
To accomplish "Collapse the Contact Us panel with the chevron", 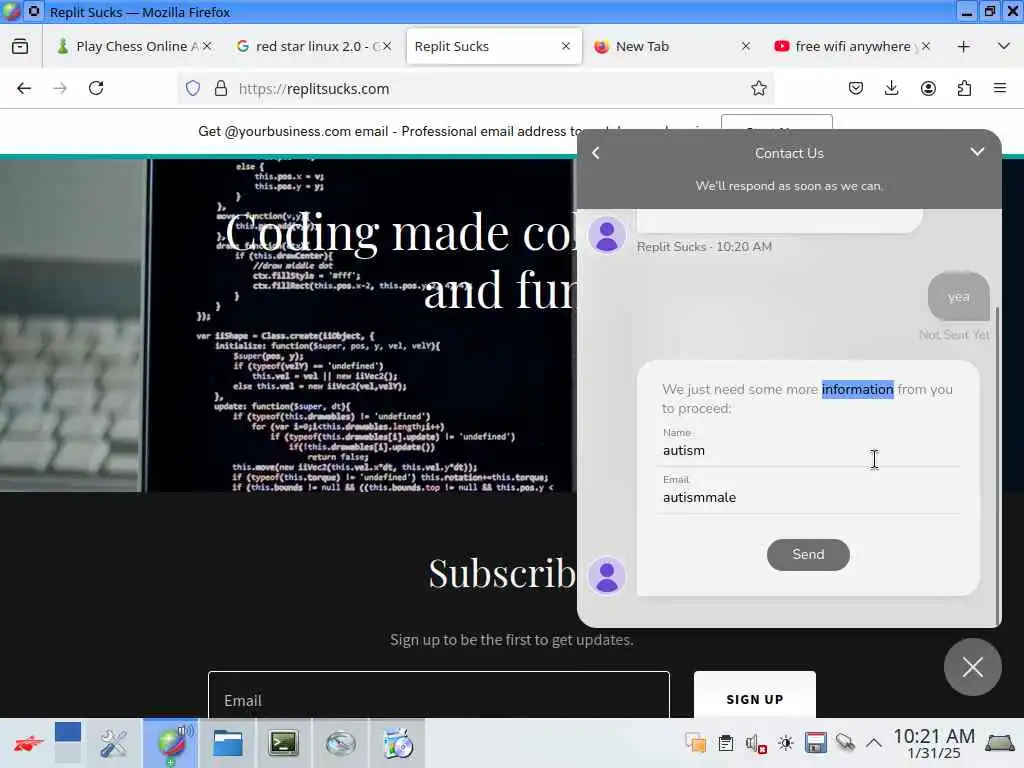I will point(977,152).
